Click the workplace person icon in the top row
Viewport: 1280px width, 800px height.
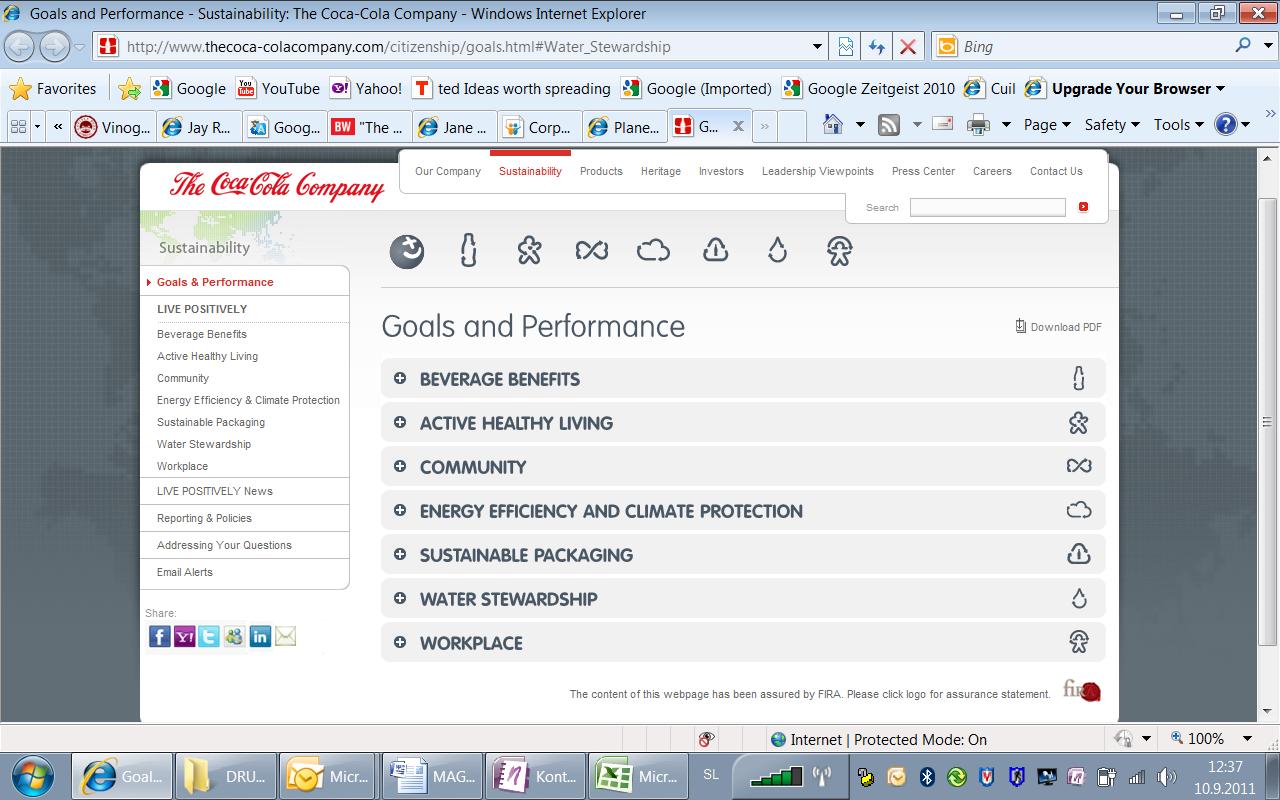coord(839,250)
